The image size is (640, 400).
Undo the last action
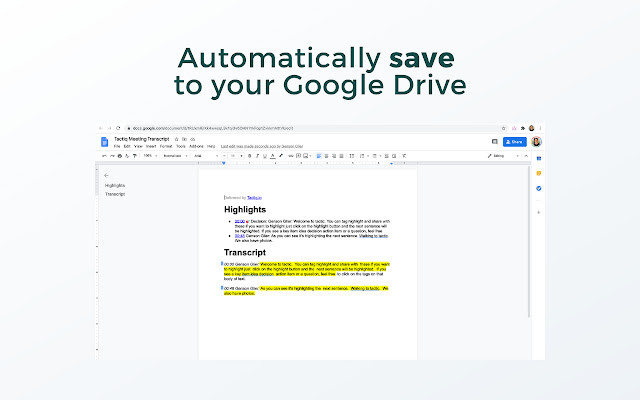[x=104, y=156]
